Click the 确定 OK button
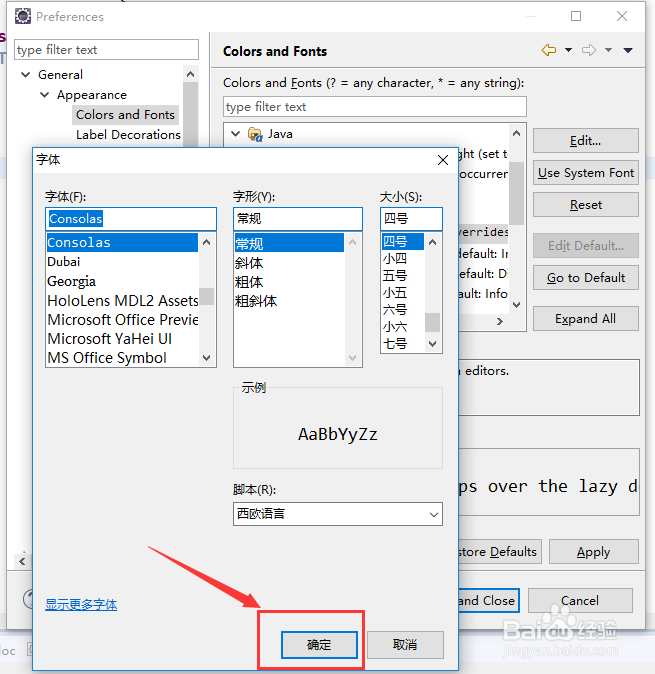This screenshot has height=674, width=655. pyautogui.click(x=319, y=645)
